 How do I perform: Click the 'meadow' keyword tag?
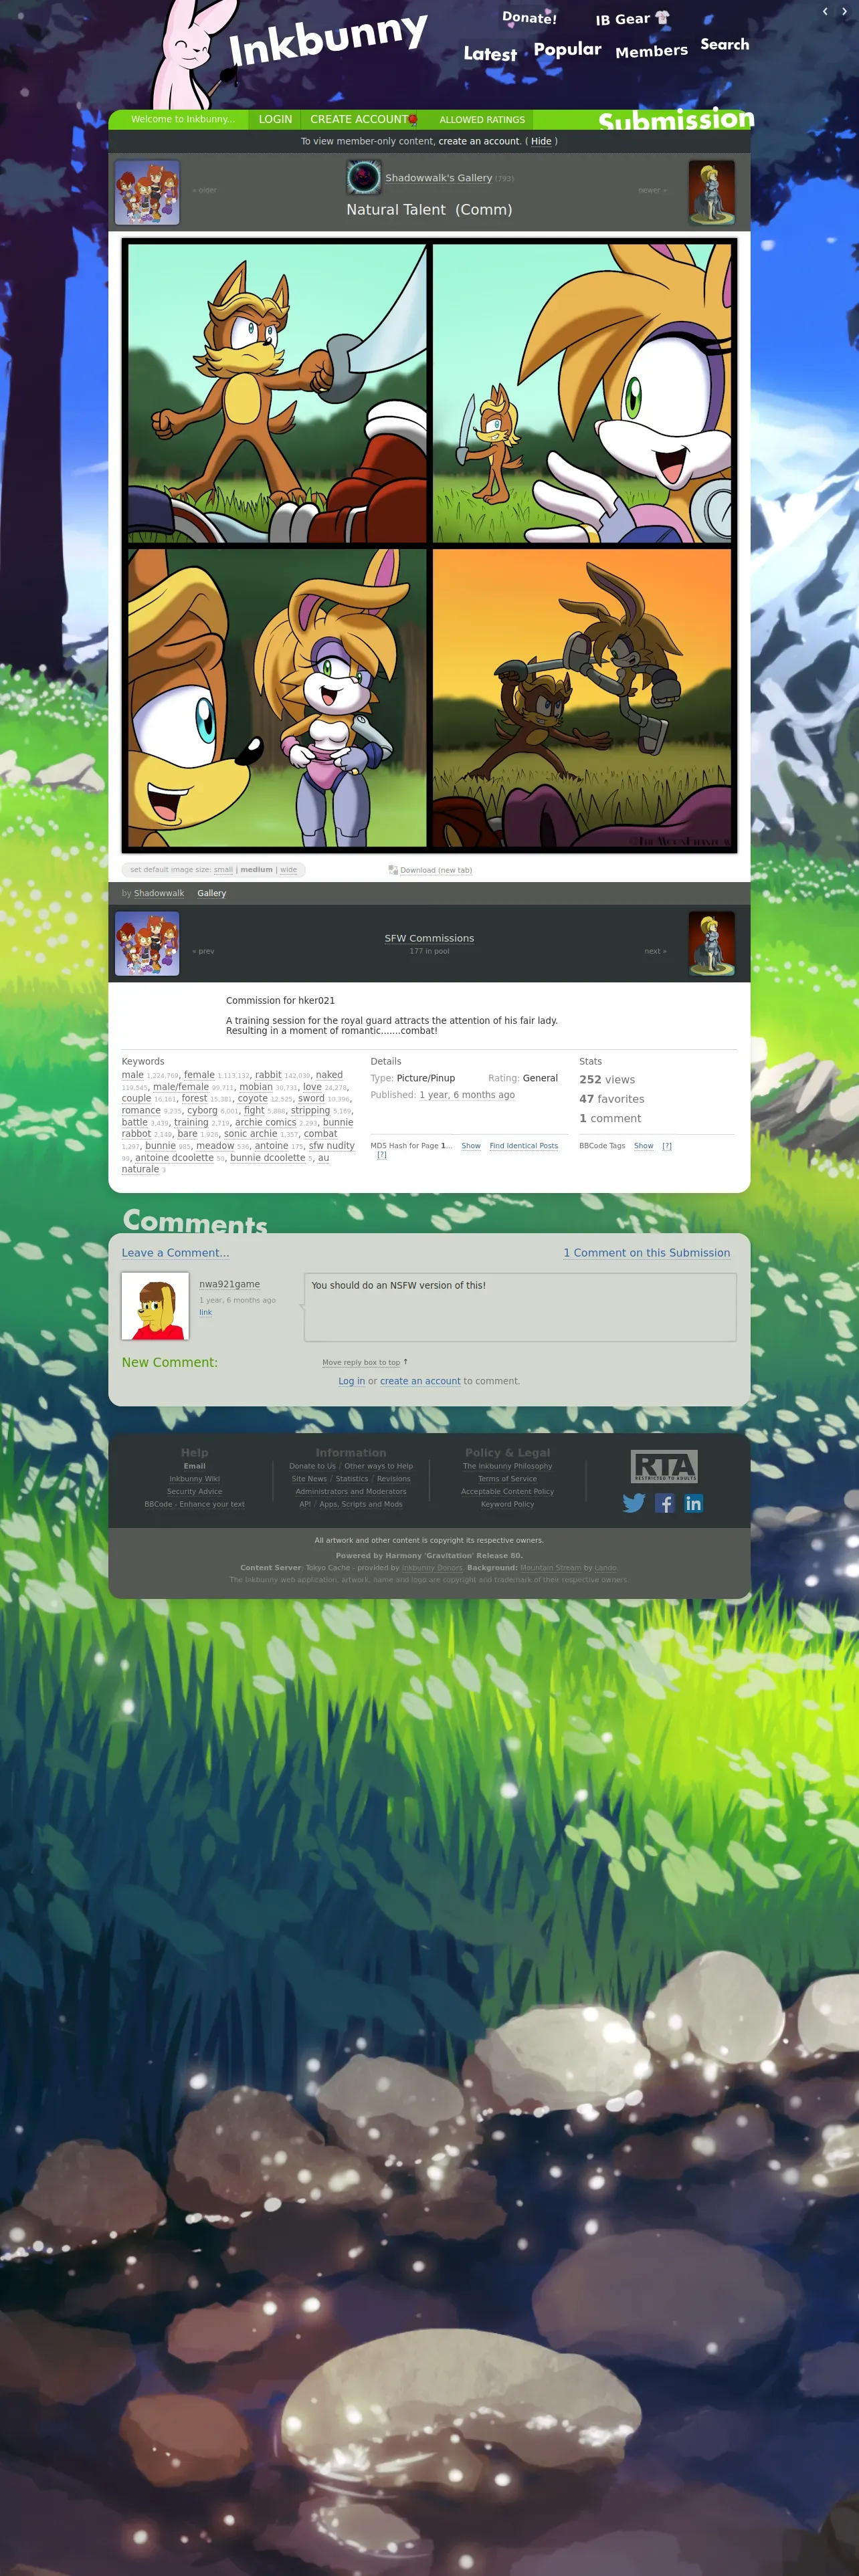(215, 1145)
